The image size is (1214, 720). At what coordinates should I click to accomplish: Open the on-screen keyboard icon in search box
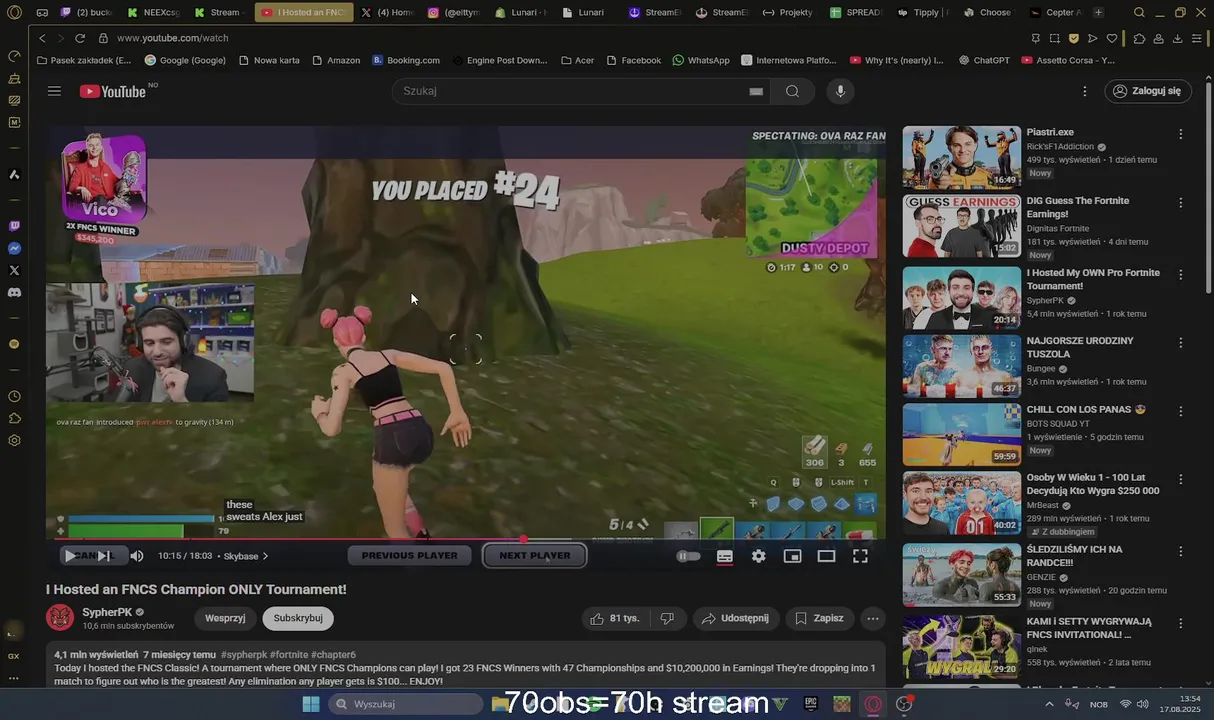click(756, 91)
